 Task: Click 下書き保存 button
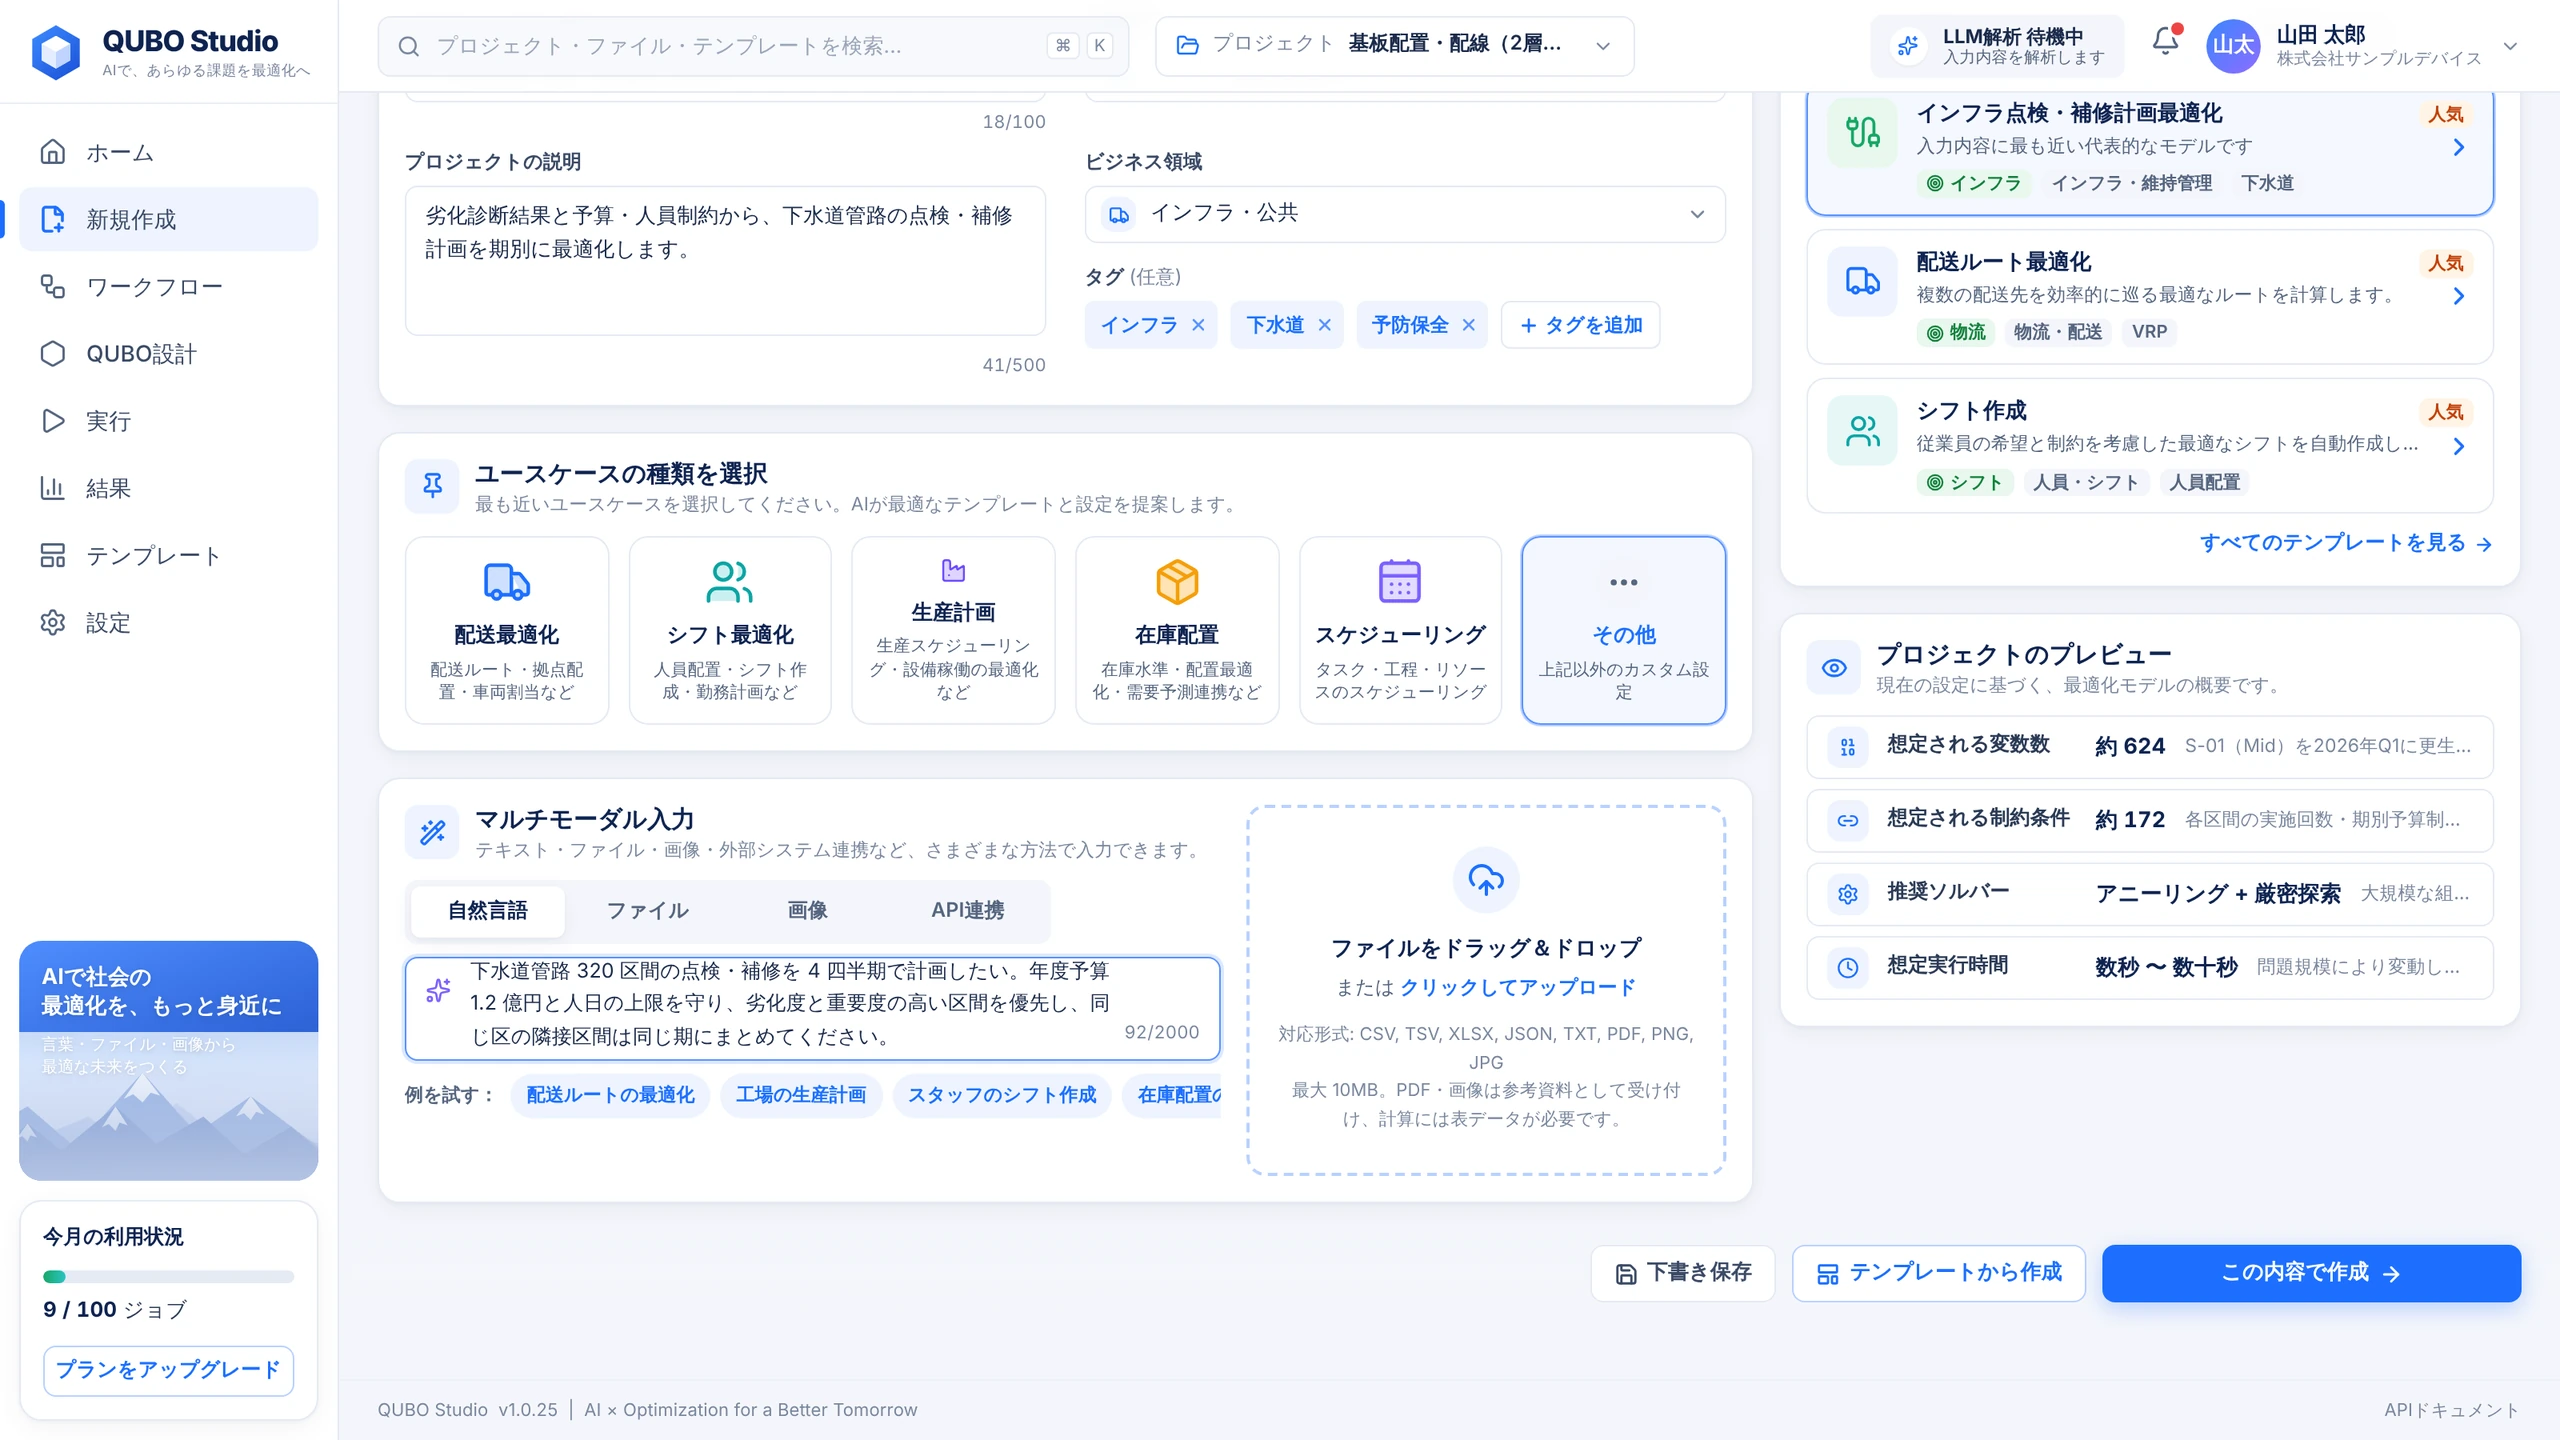1683,1273
